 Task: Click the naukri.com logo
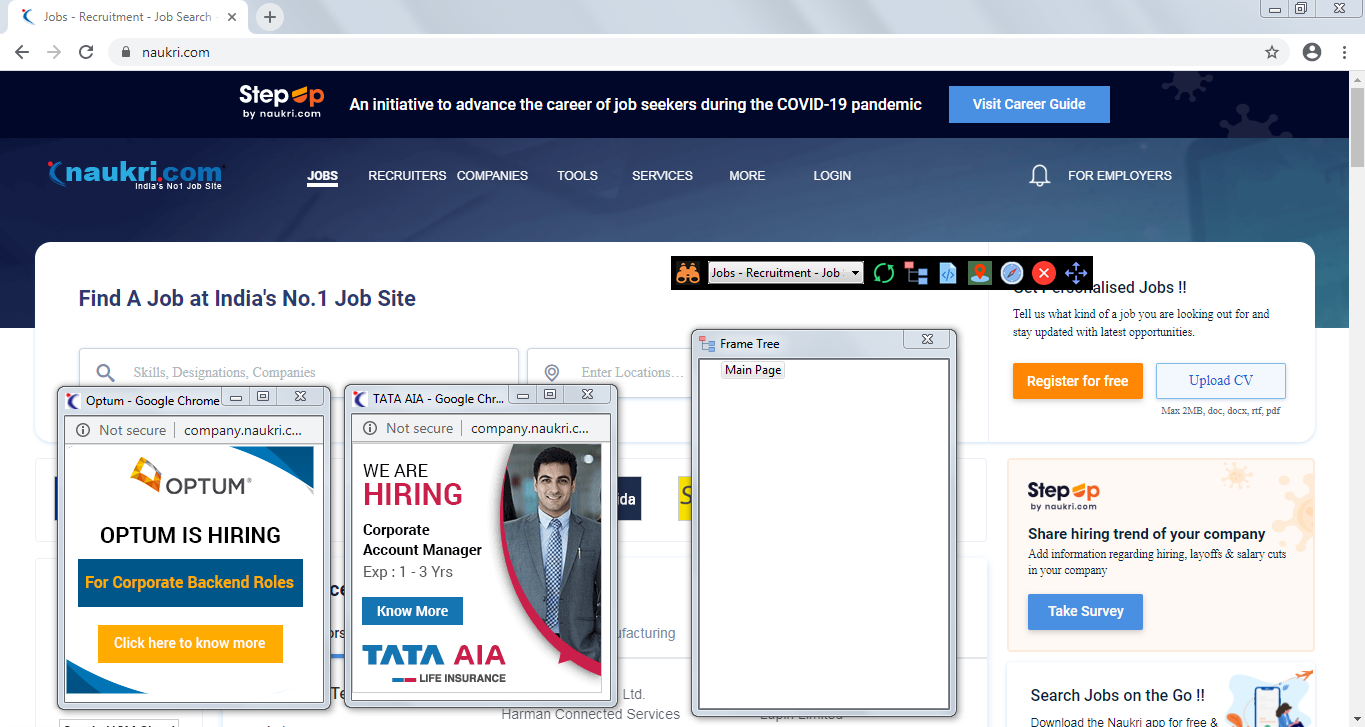tap(136, 175)
